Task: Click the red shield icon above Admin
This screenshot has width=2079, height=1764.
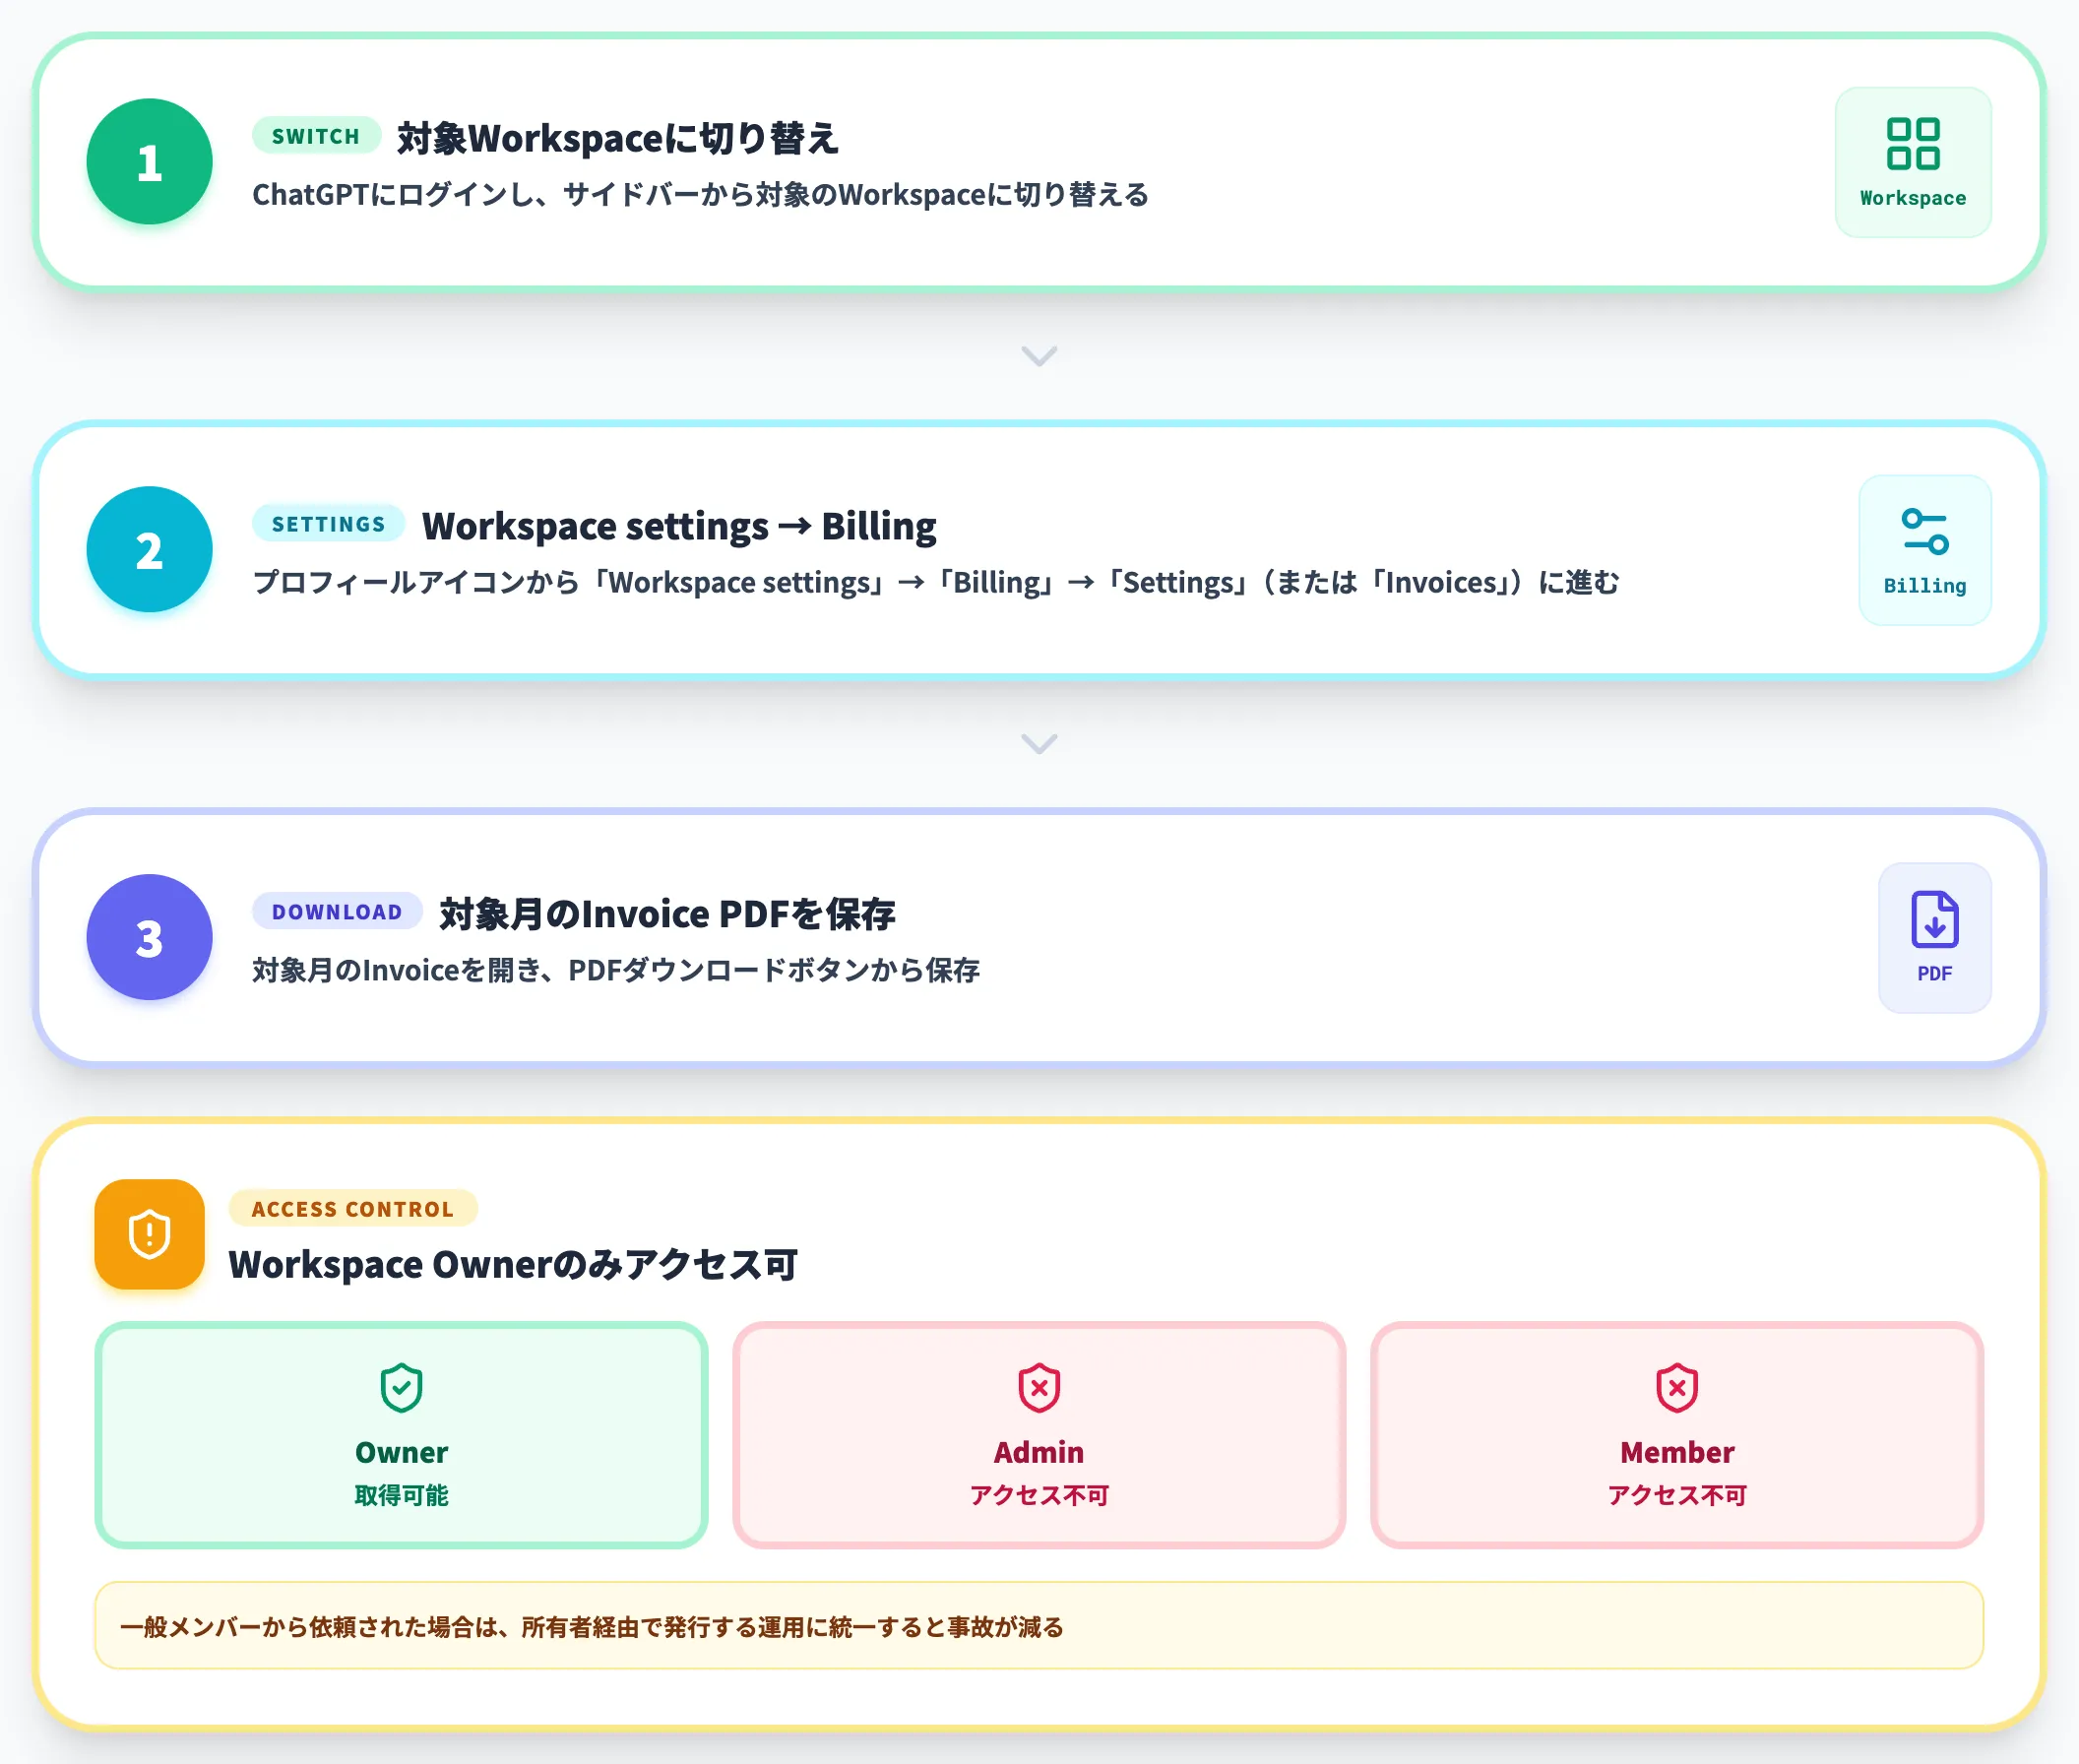Action: (x=1039, y=1387)
